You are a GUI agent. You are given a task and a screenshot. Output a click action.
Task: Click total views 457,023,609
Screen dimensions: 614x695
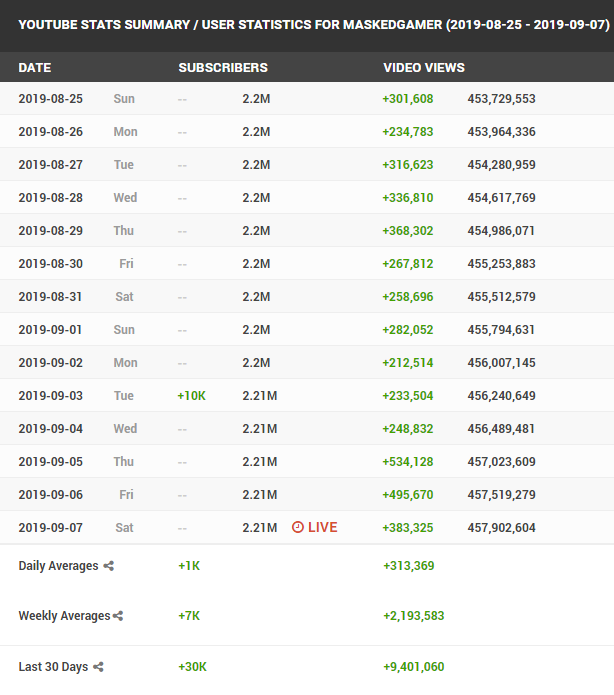click(x=501, y=462)
